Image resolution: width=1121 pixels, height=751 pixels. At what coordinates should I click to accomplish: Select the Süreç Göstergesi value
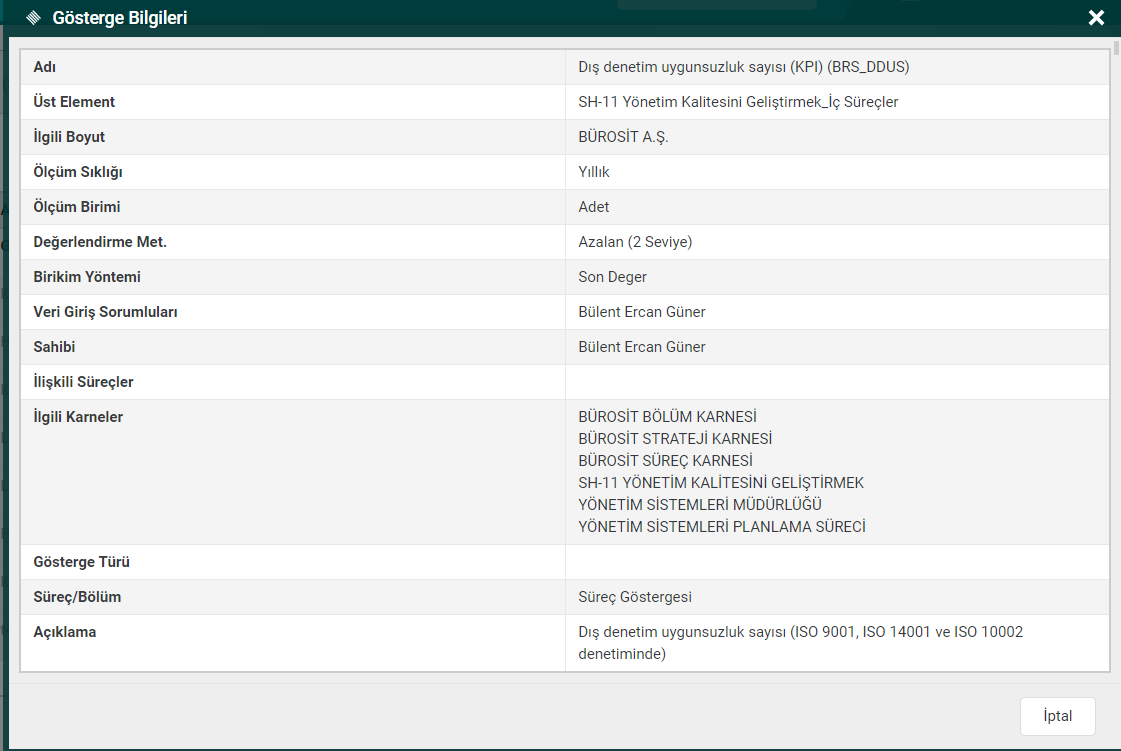635,597
